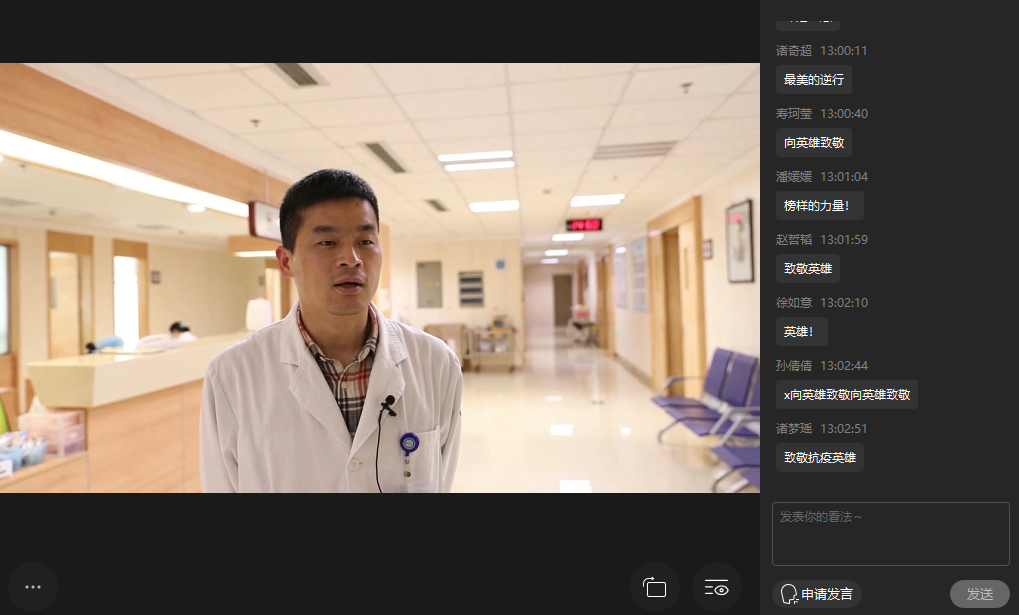Select the 向英雄致敬 message from 寿珂莹
Viewport: 1019px width, 615px height.
point(813,143)
